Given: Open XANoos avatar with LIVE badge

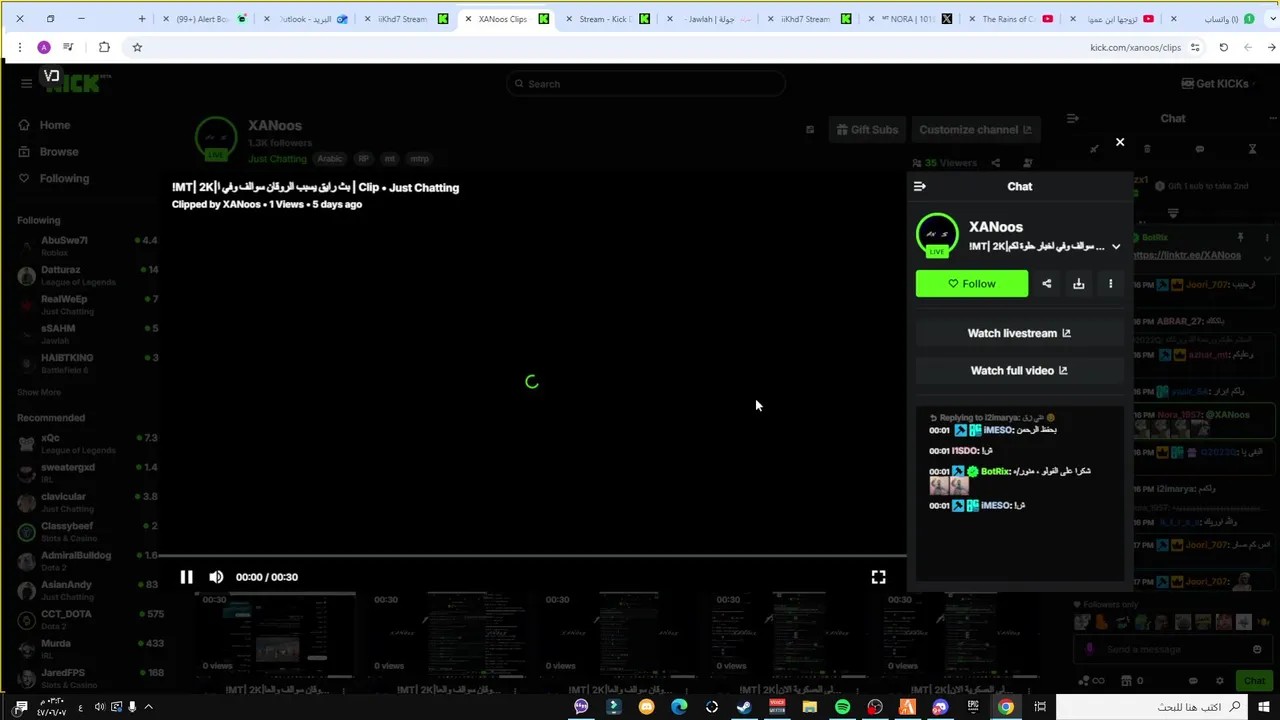Looking at the screenshot, I should [x=937, y=235].
